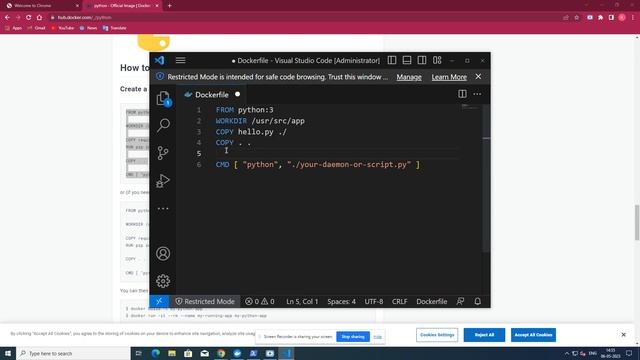Click the CMD instruction on line 6

click(222, 164)
